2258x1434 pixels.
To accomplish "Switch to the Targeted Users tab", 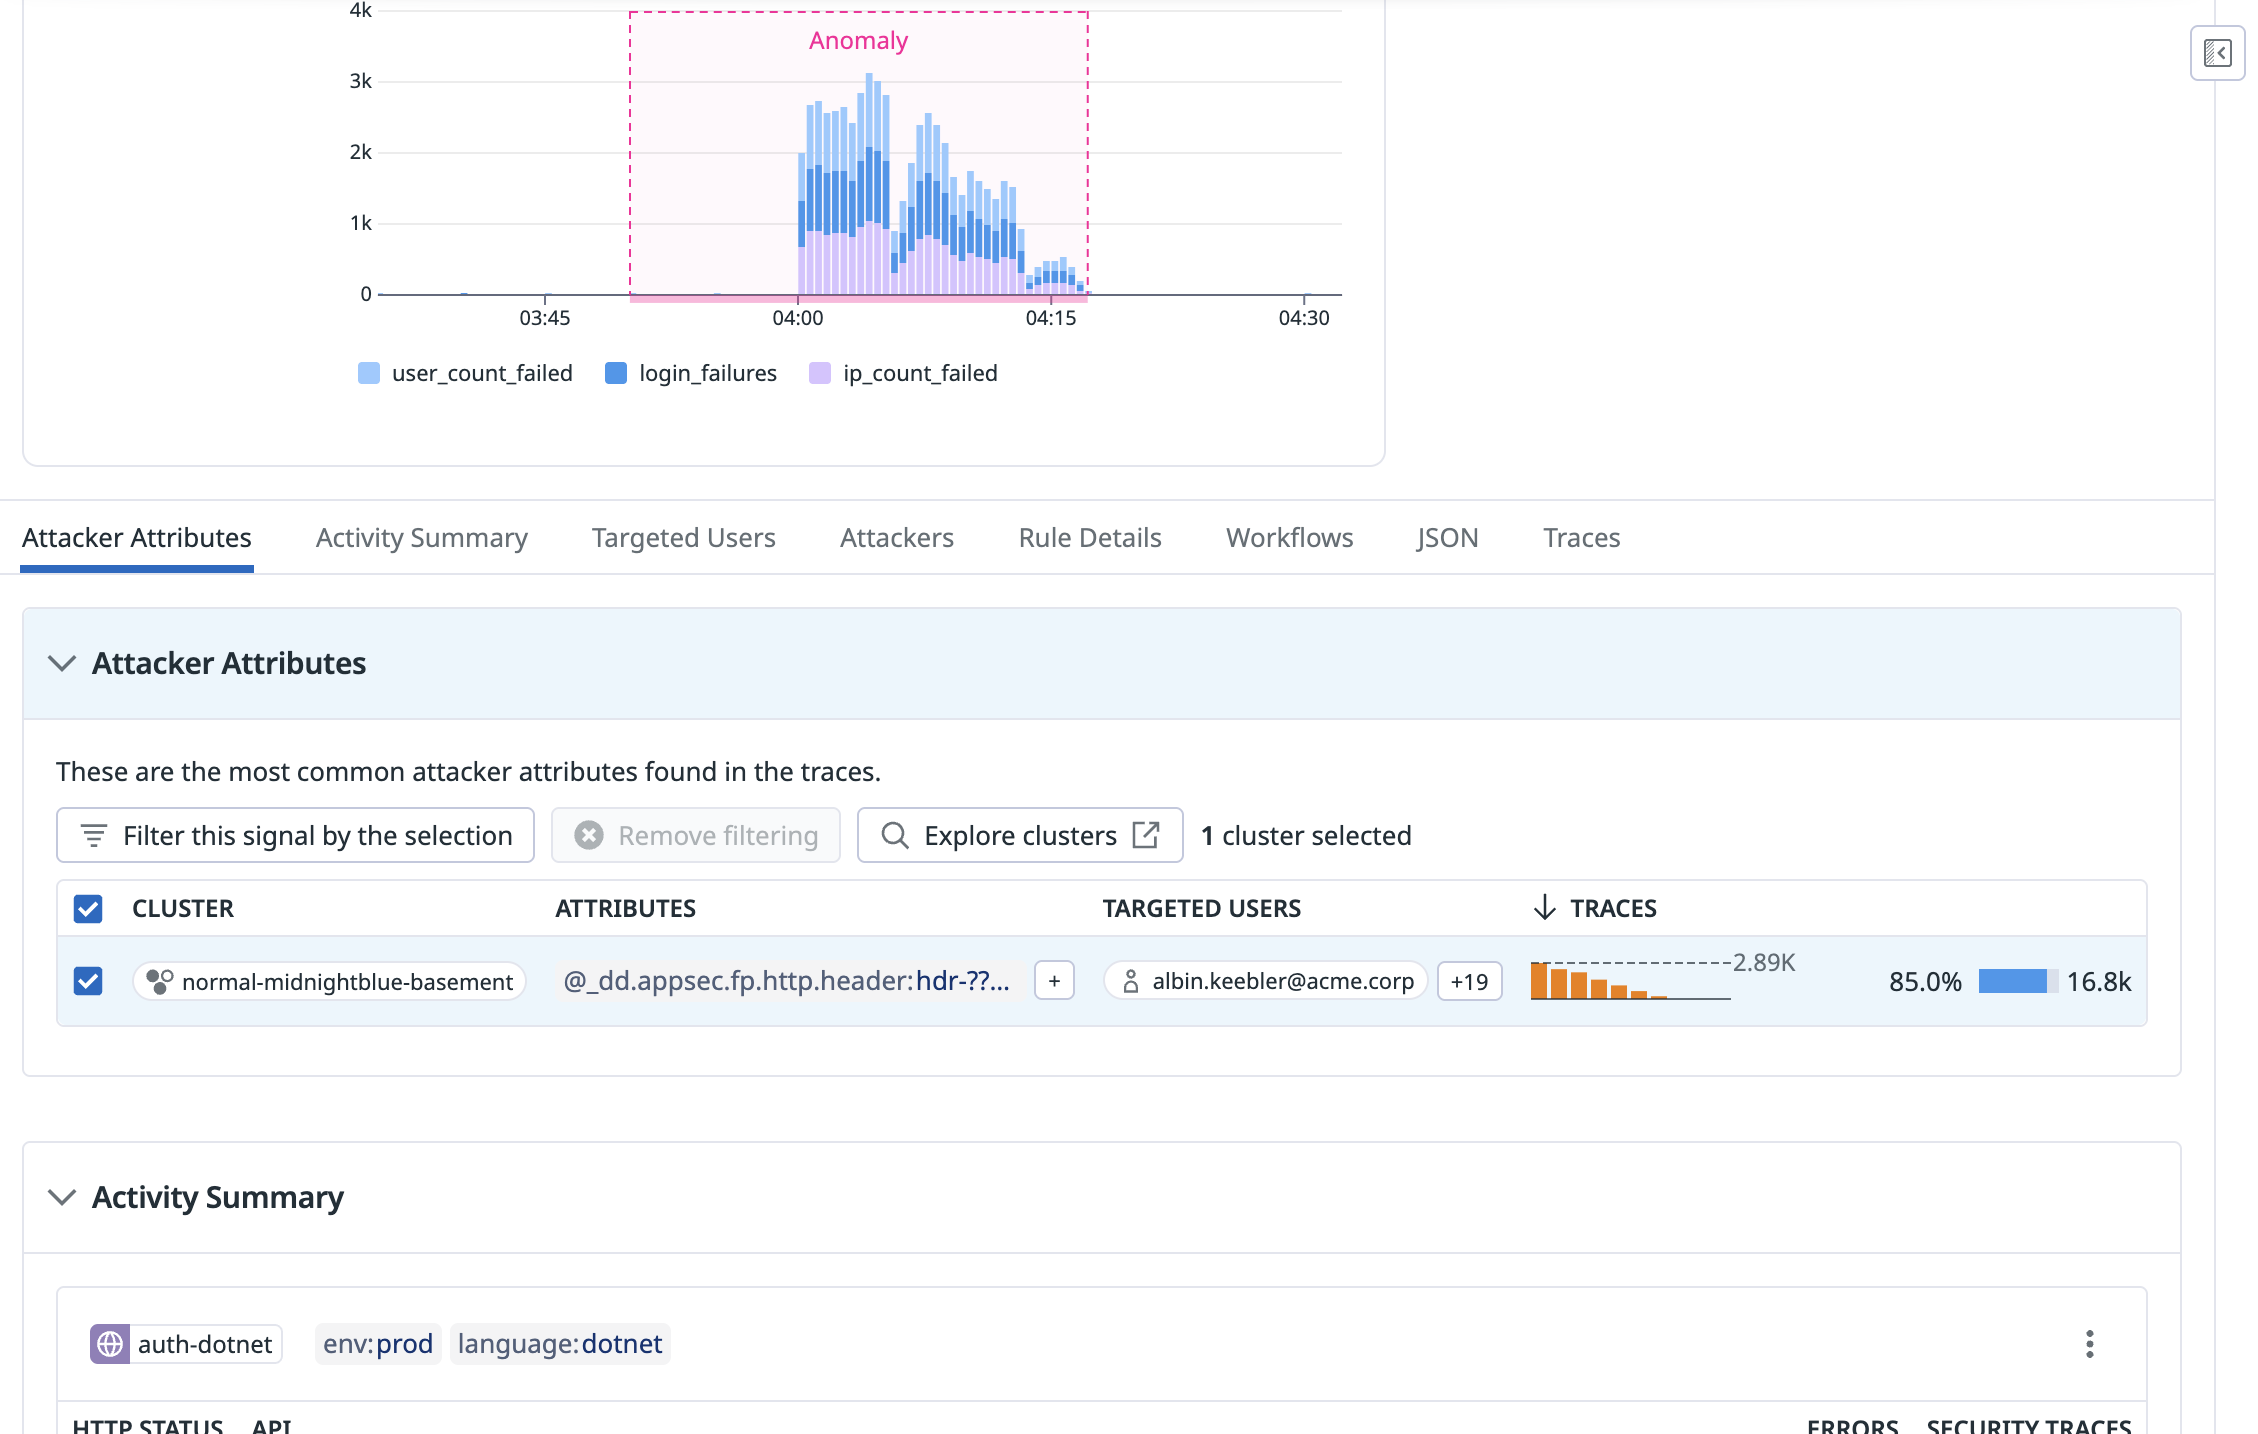I will click(683, 538).
